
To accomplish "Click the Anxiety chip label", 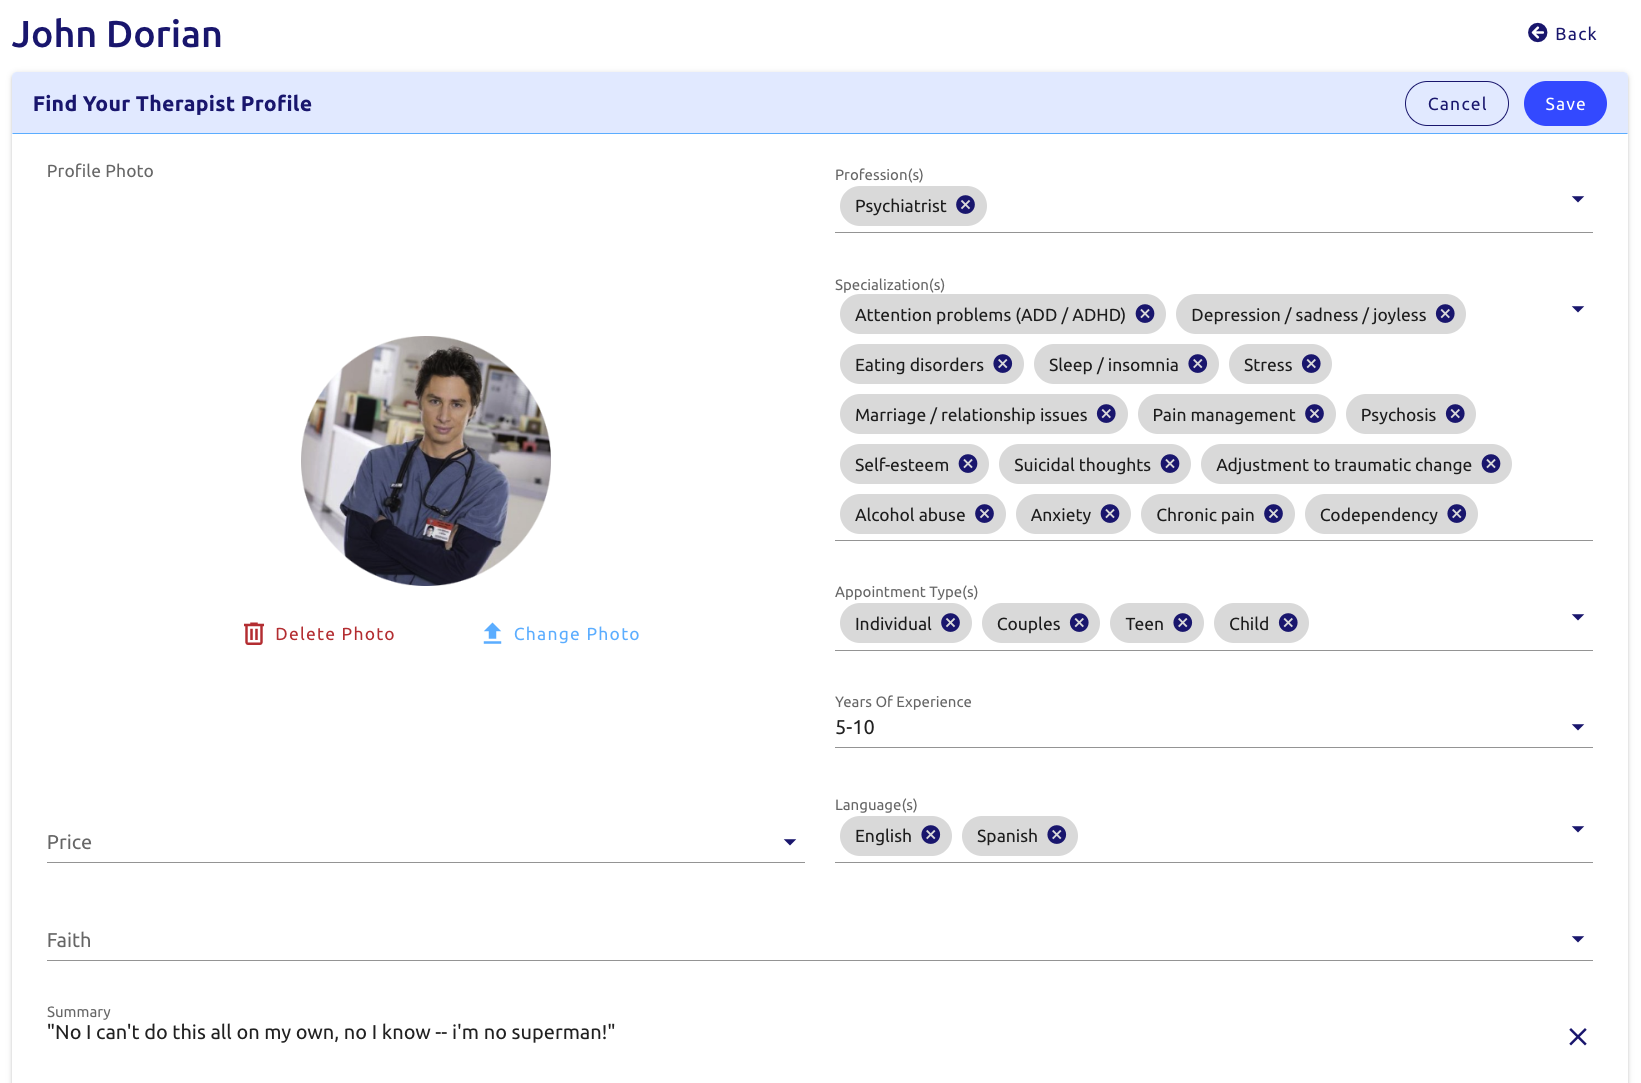I will (1061, 515).
